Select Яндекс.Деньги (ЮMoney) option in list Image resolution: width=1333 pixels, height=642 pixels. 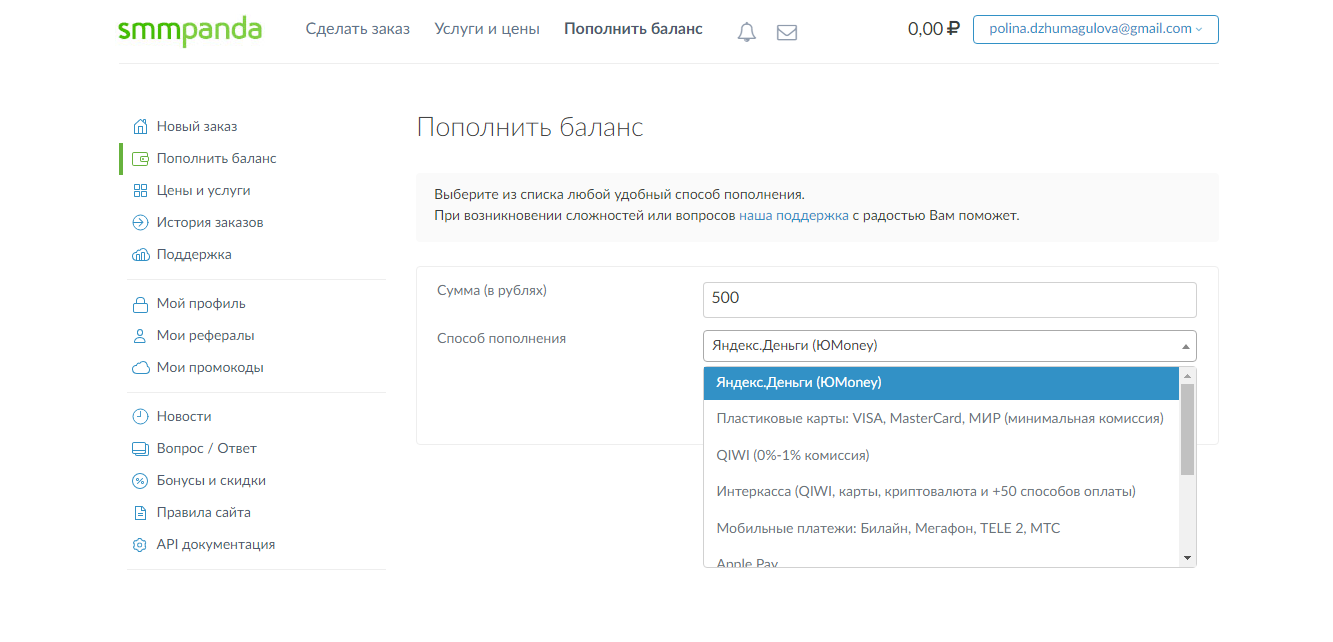942,383
